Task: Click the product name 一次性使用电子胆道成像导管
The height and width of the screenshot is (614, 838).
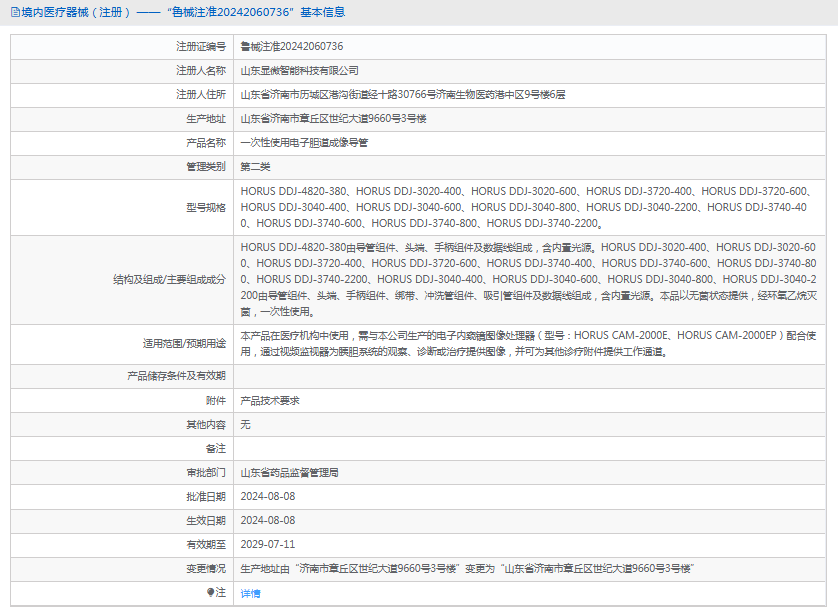Action: point(304,143)
